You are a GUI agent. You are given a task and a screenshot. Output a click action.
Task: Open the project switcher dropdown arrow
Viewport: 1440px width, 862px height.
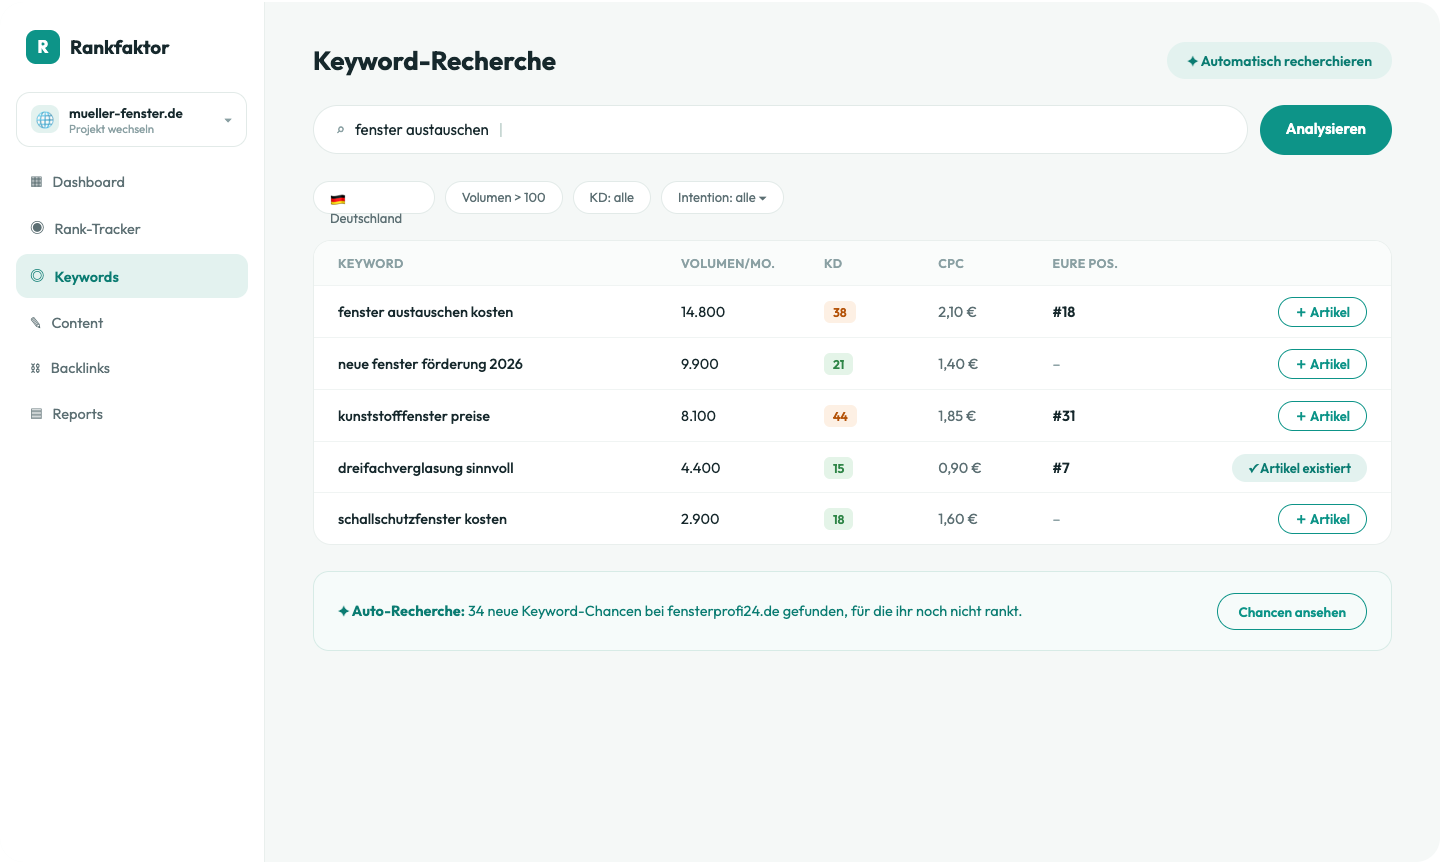pyautogui.click(x=228, y=120)
